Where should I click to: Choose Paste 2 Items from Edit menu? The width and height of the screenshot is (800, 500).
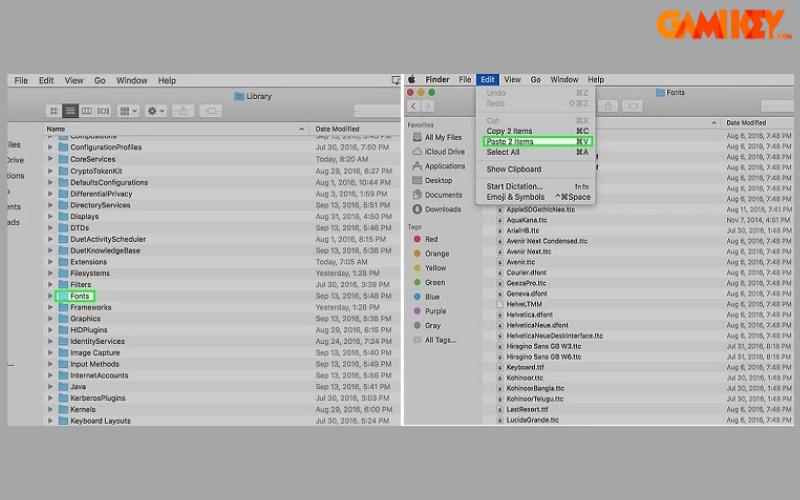point(510,141)
